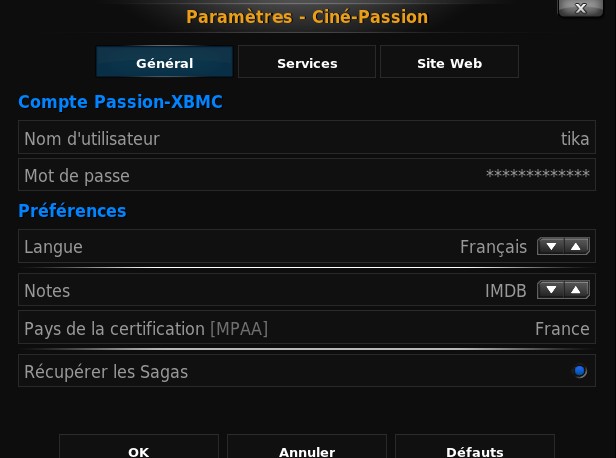Toggle the Récupérer les Sagas radio button
Viewport: 616px width, 458px height.
point(579,372)
